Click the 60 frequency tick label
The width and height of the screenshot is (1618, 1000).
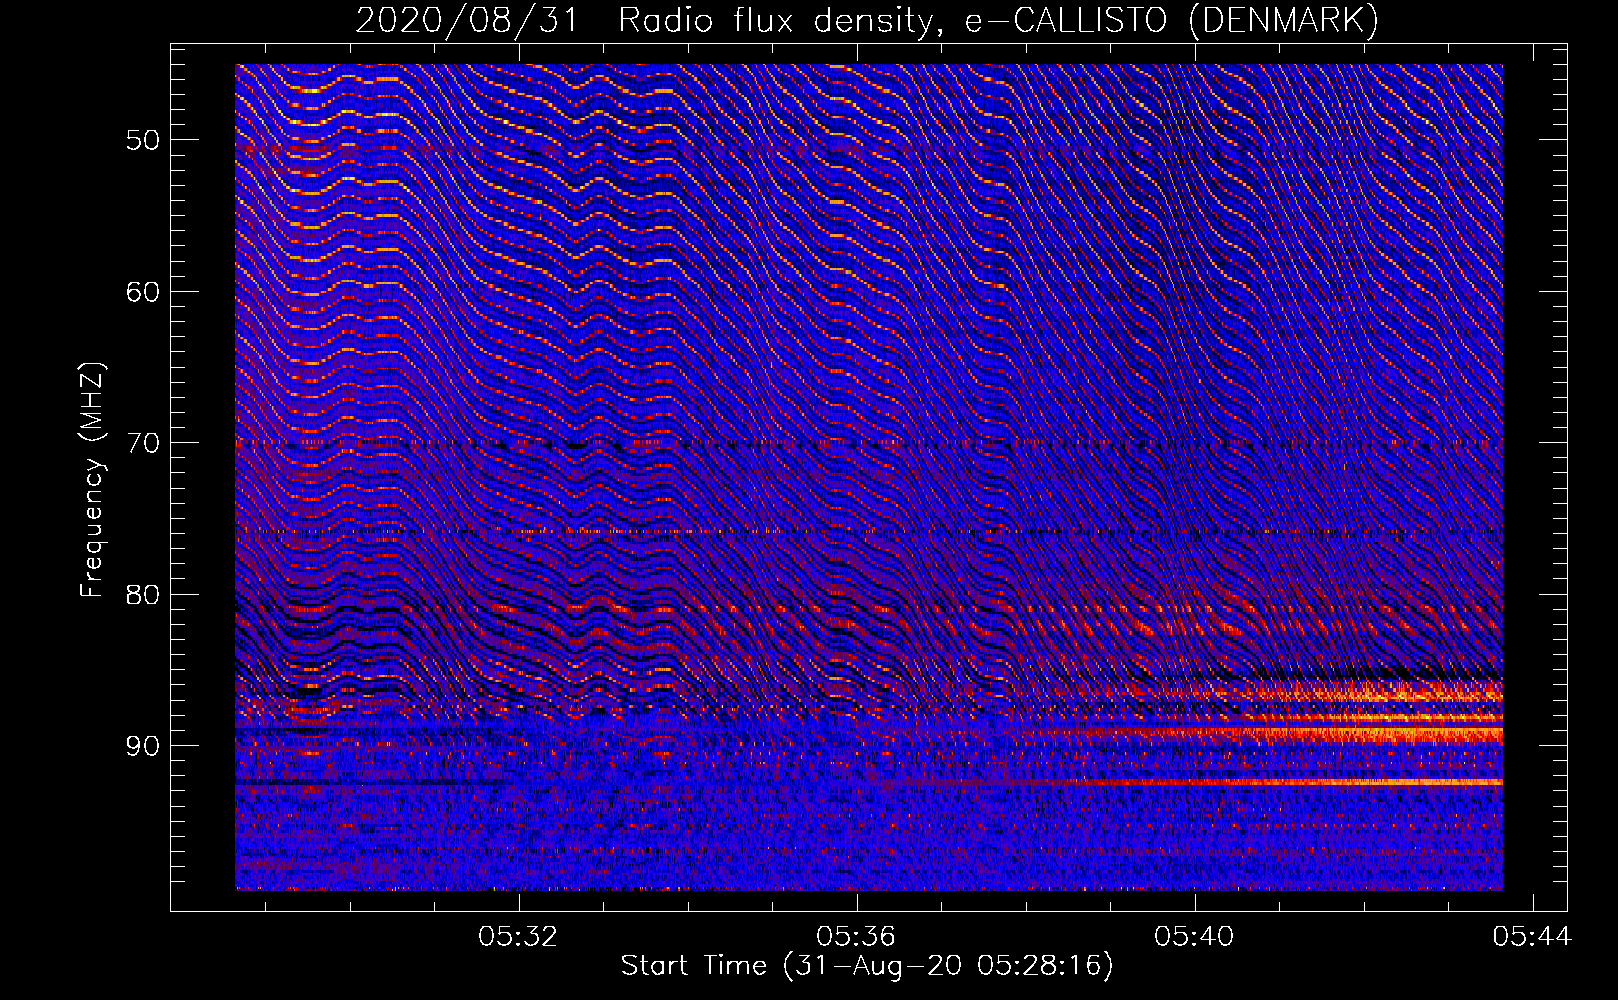pyautogui.click(x=143, y=292)
